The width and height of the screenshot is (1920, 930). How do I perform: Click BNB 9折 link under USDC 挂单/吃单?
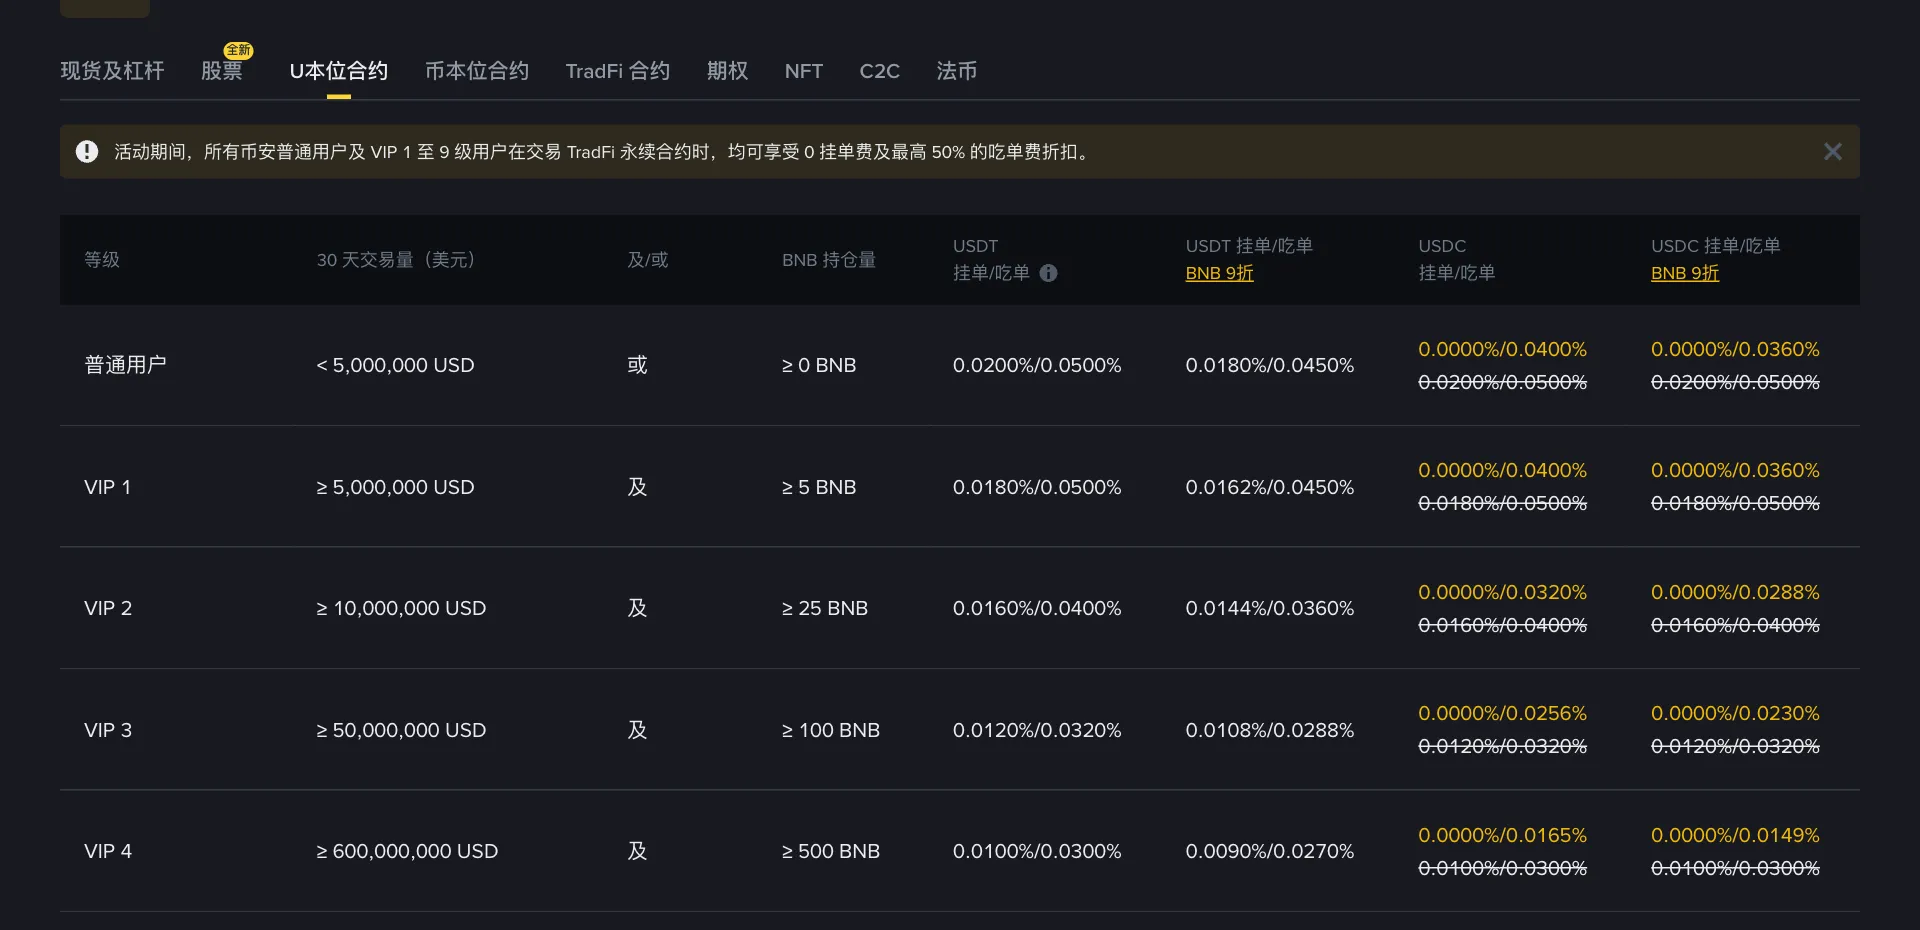point(1684,273)
